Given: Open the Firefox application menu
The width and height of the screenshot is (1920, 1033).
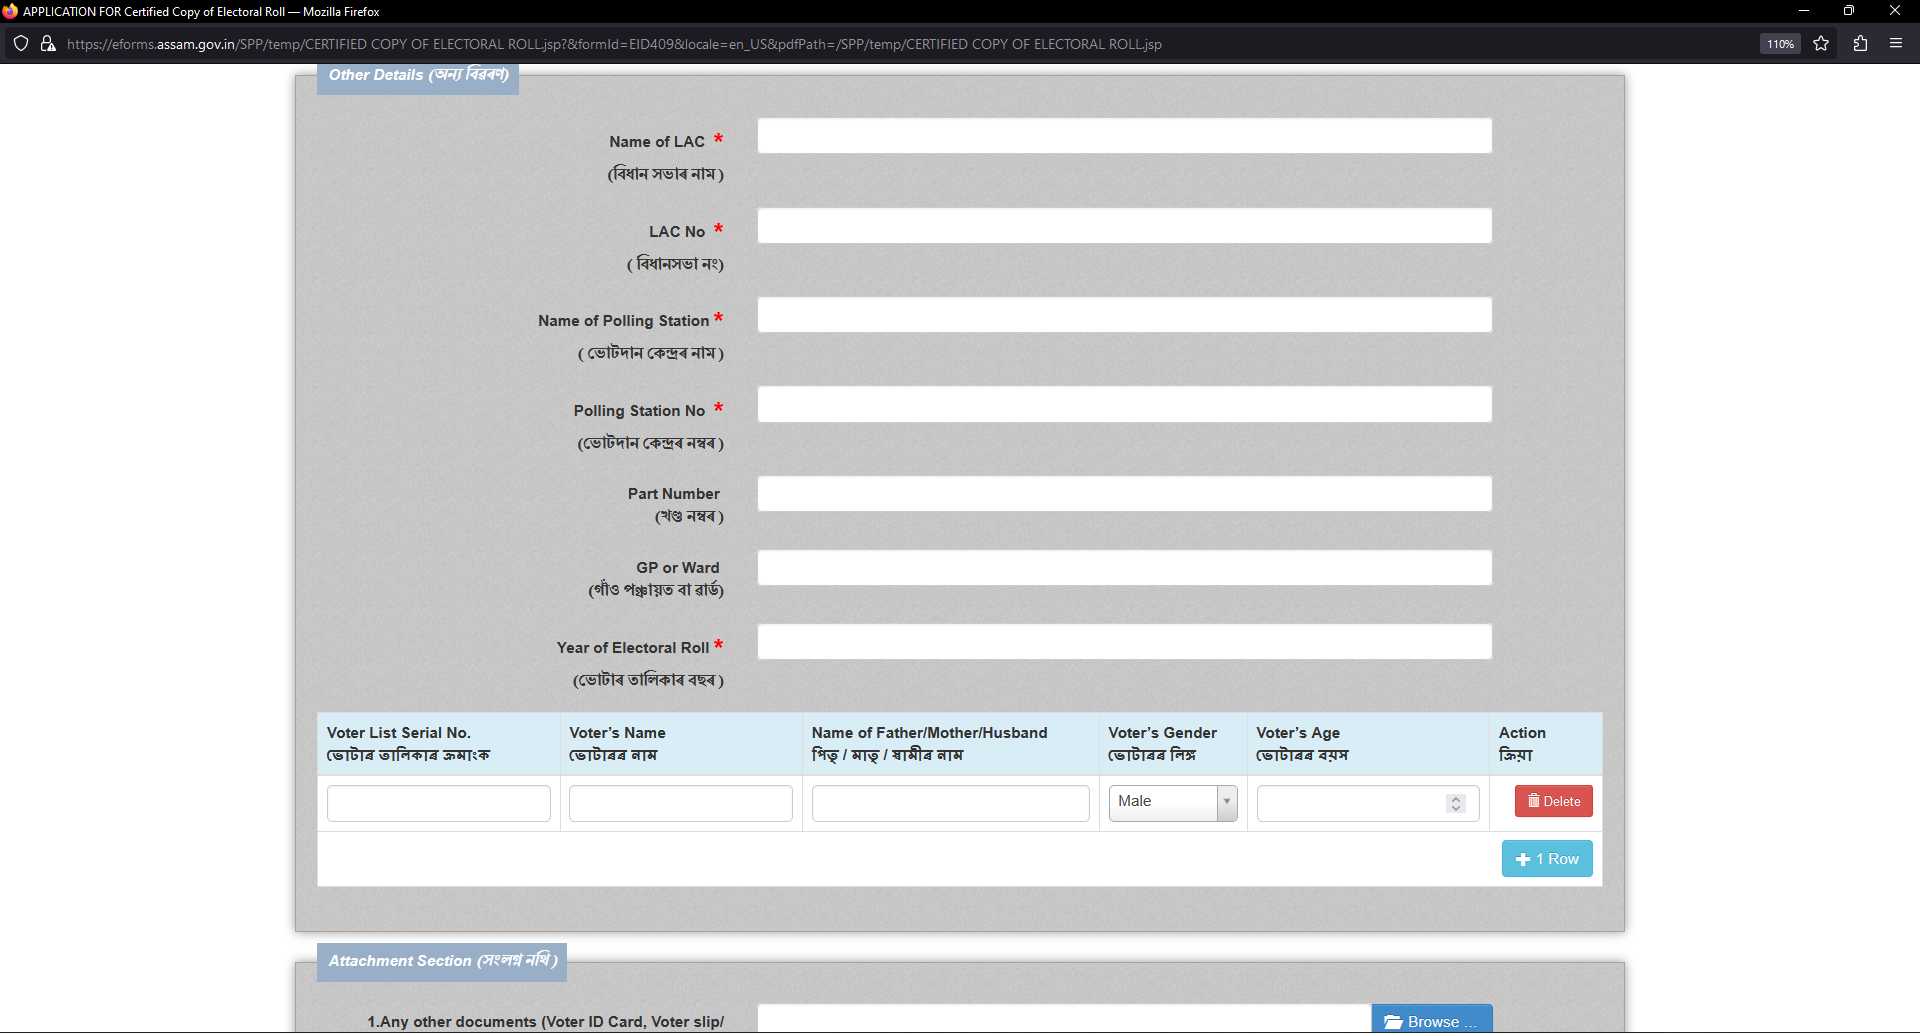Looking at the screenshot, I should (x=1896, y=43).
